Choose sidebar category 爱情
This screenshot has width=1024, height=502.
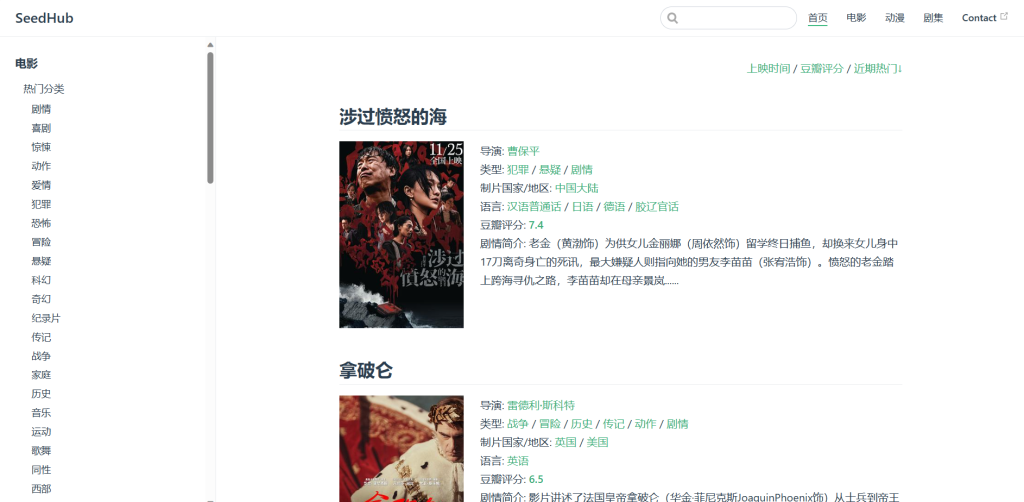click(41, 185)
